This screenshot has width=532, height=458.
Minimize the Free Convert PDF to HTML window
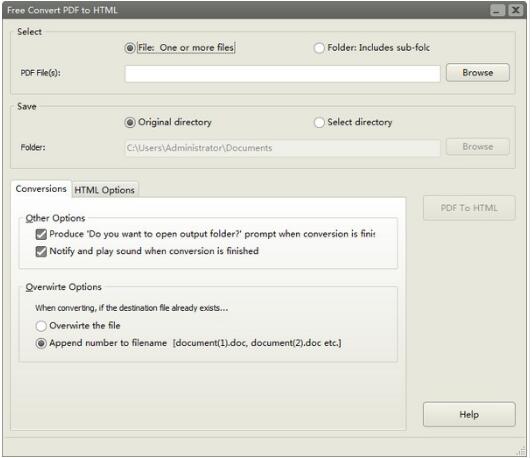497,10
